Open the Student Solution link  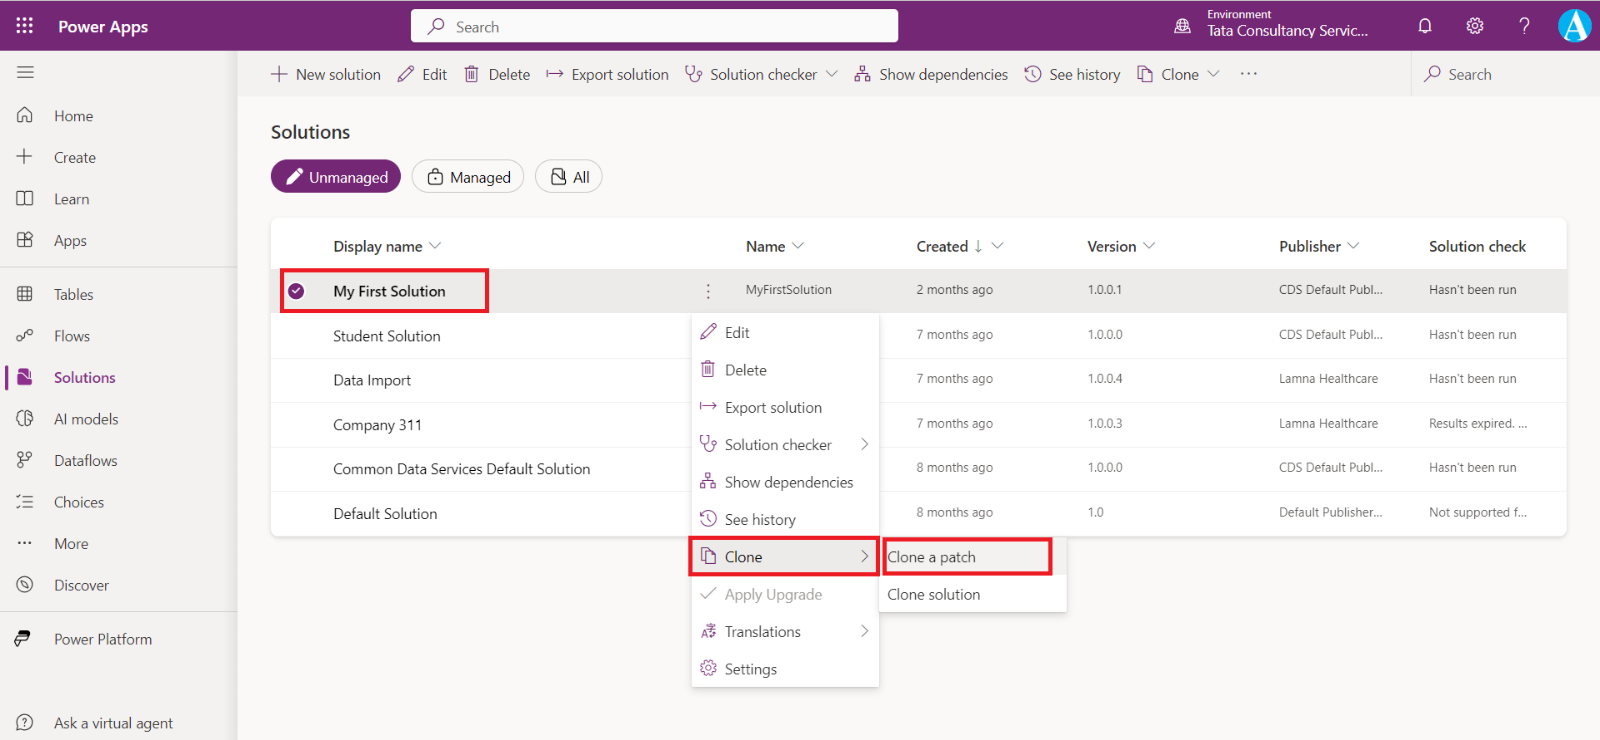(387, 336)
